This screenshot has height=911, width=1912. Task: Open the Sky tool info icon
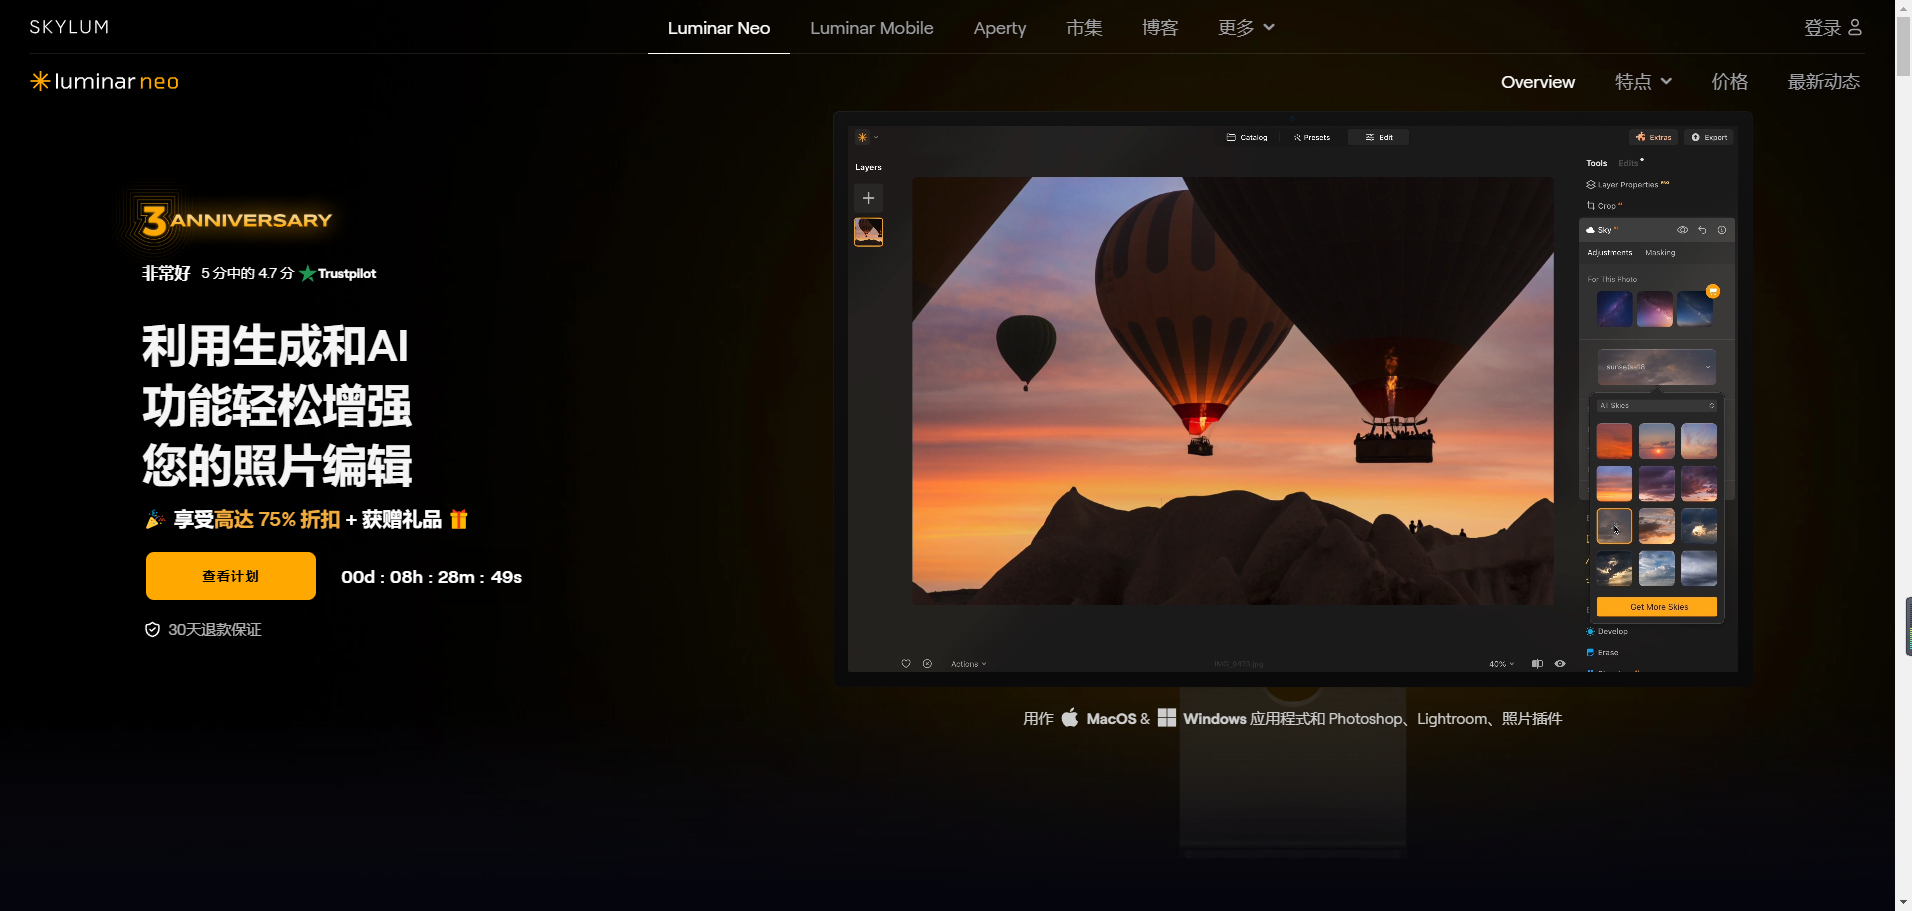pyautogui.click(x=1722, y=230)
